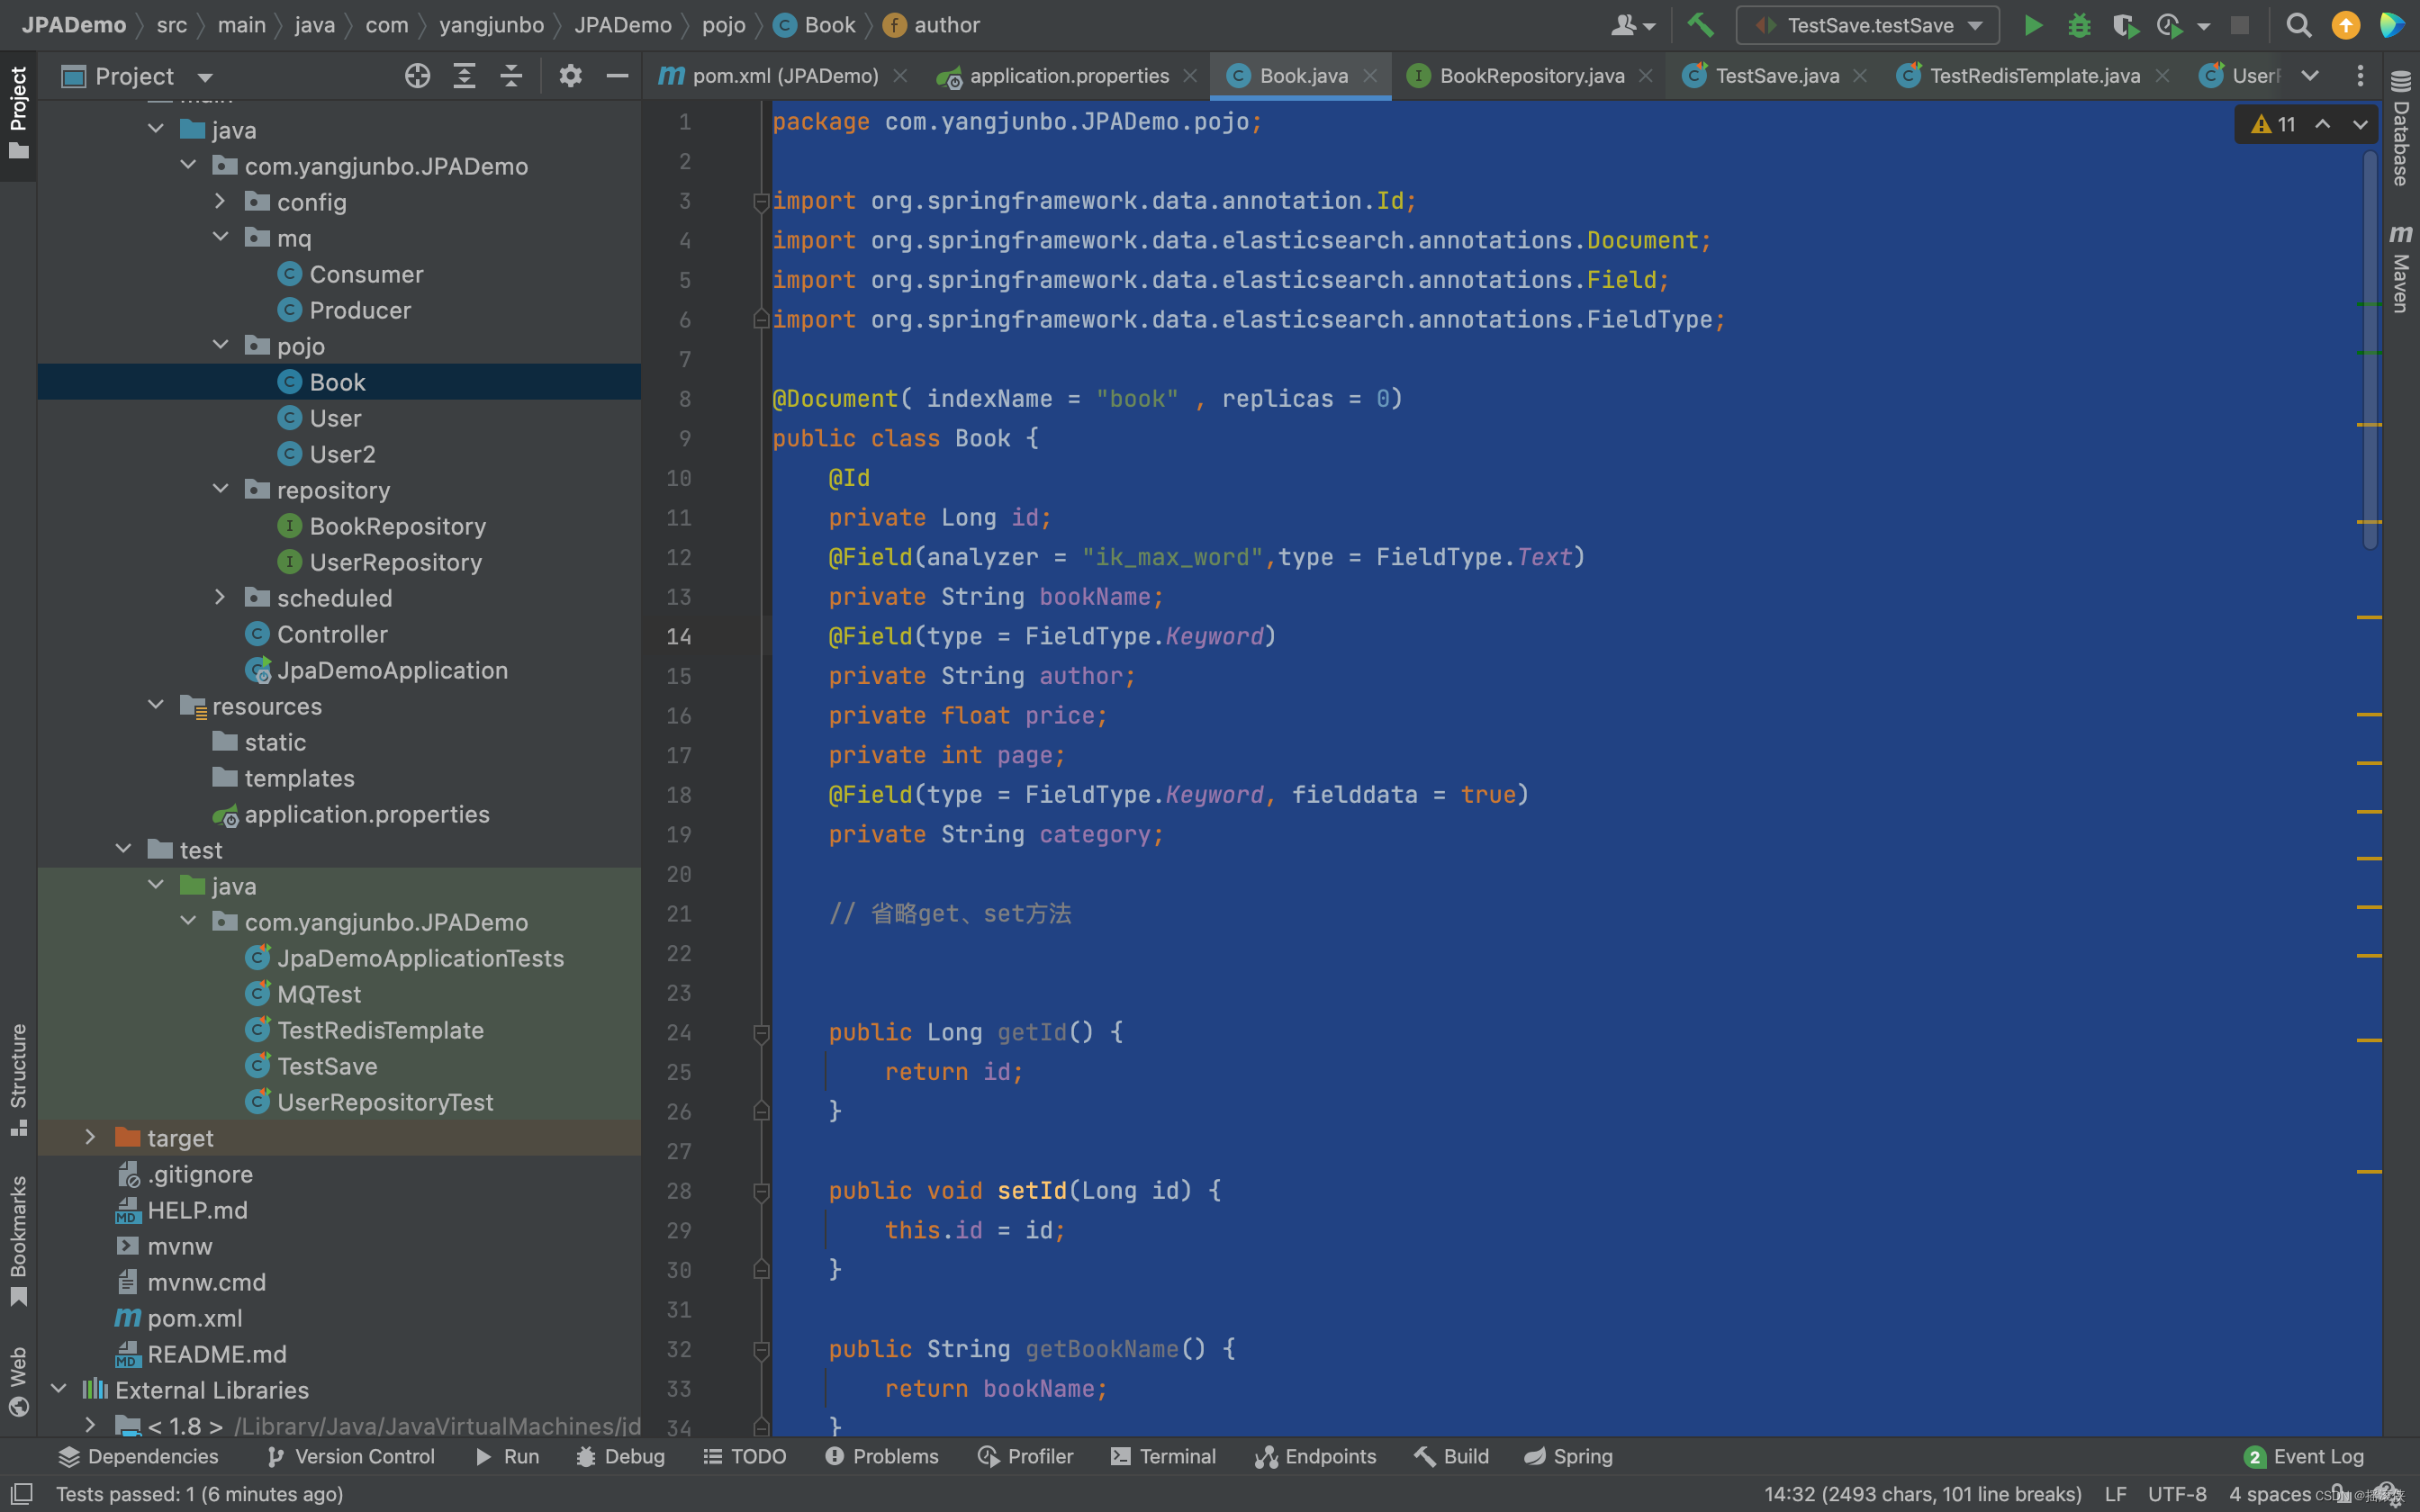Open the Bookmarks side panel
The width and height of the screenshot is (2420, 1512).
[x=18, y=1240]
